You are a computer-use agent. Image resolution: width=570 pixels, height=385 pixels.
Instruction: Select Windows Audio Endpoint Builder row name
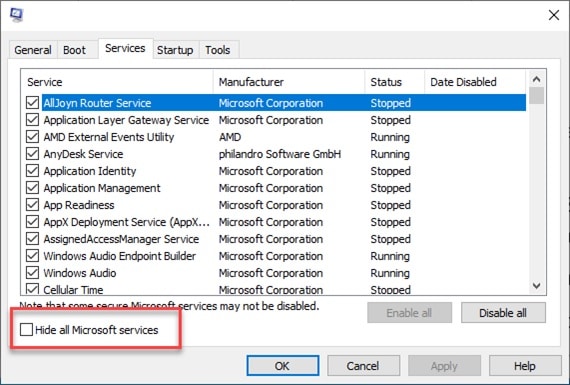120,256
